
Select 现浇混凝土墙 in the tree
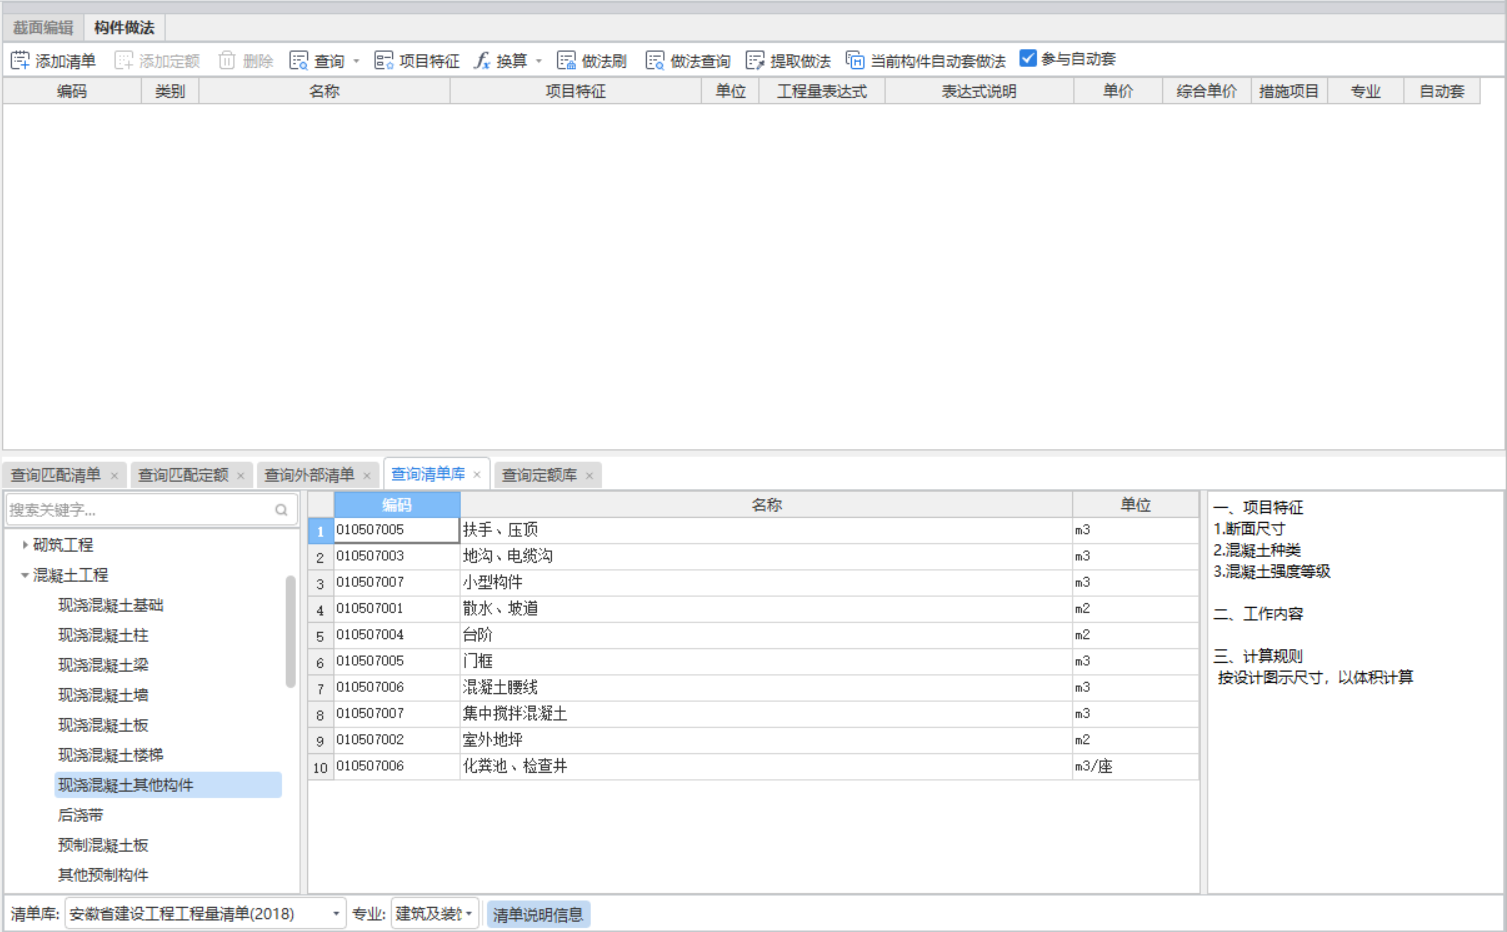pos(103,695)
